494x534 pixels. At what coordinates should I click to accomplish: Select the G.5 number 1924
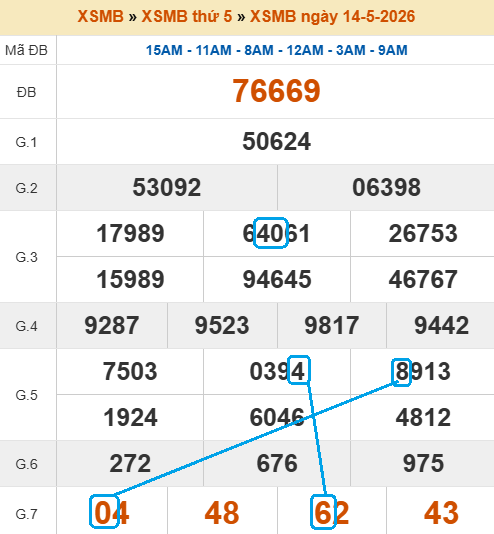pyautogui.click(x=130, y=417)
